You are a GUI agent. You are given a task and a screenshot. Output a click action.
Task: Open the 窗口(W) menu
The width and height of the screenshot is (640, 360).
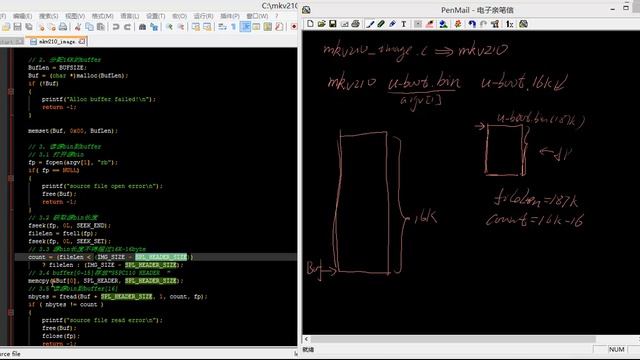[x=257, y=16]
